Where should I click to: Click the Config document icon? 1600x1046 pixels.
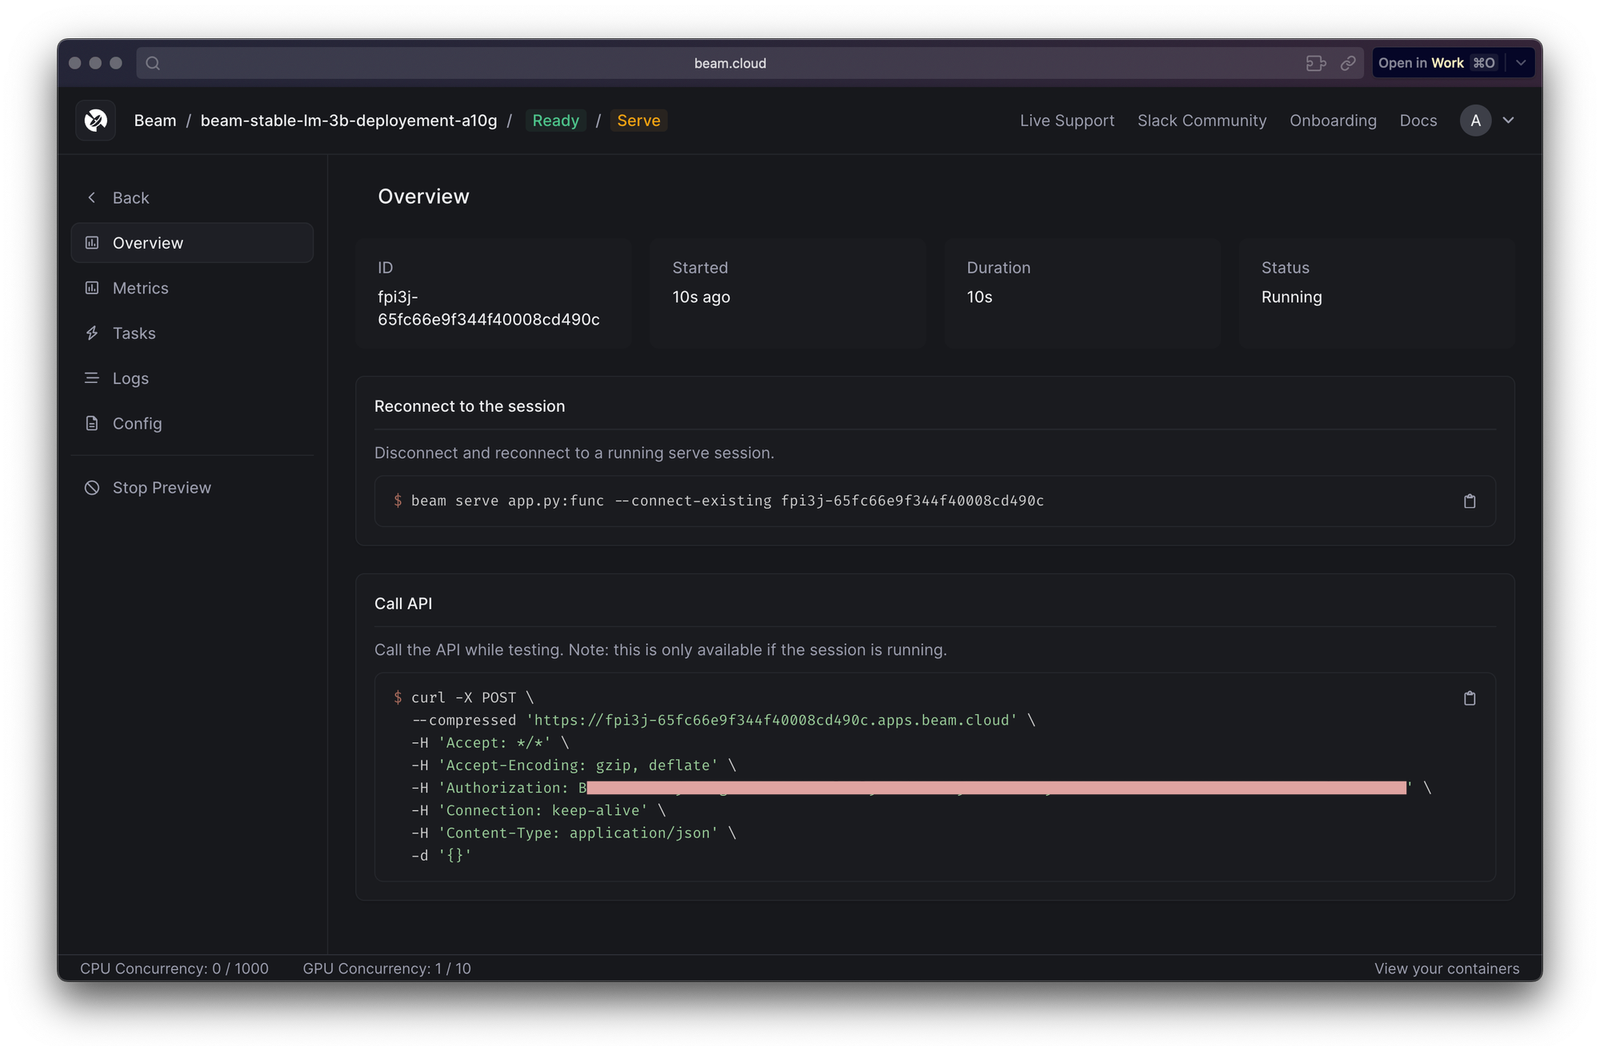pos(92,423)
